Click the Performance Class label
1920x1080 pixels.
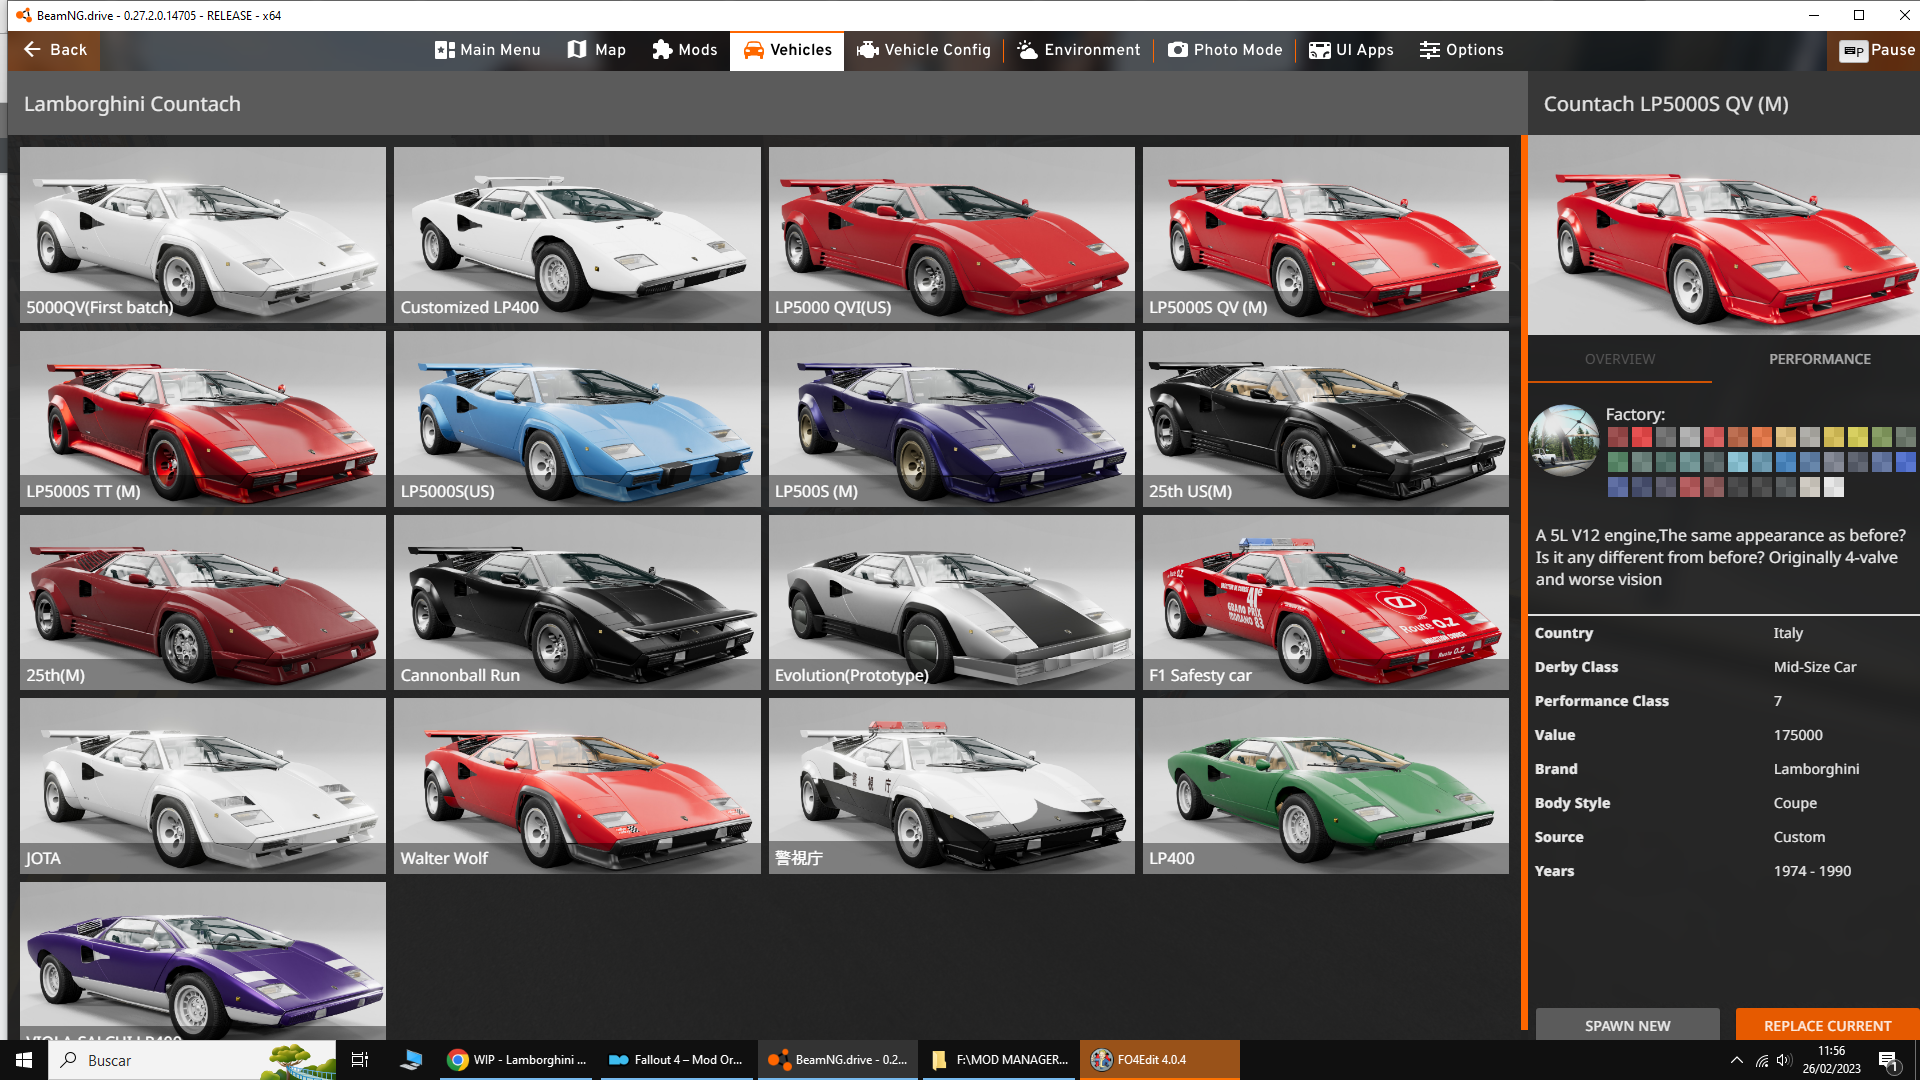1601,701
